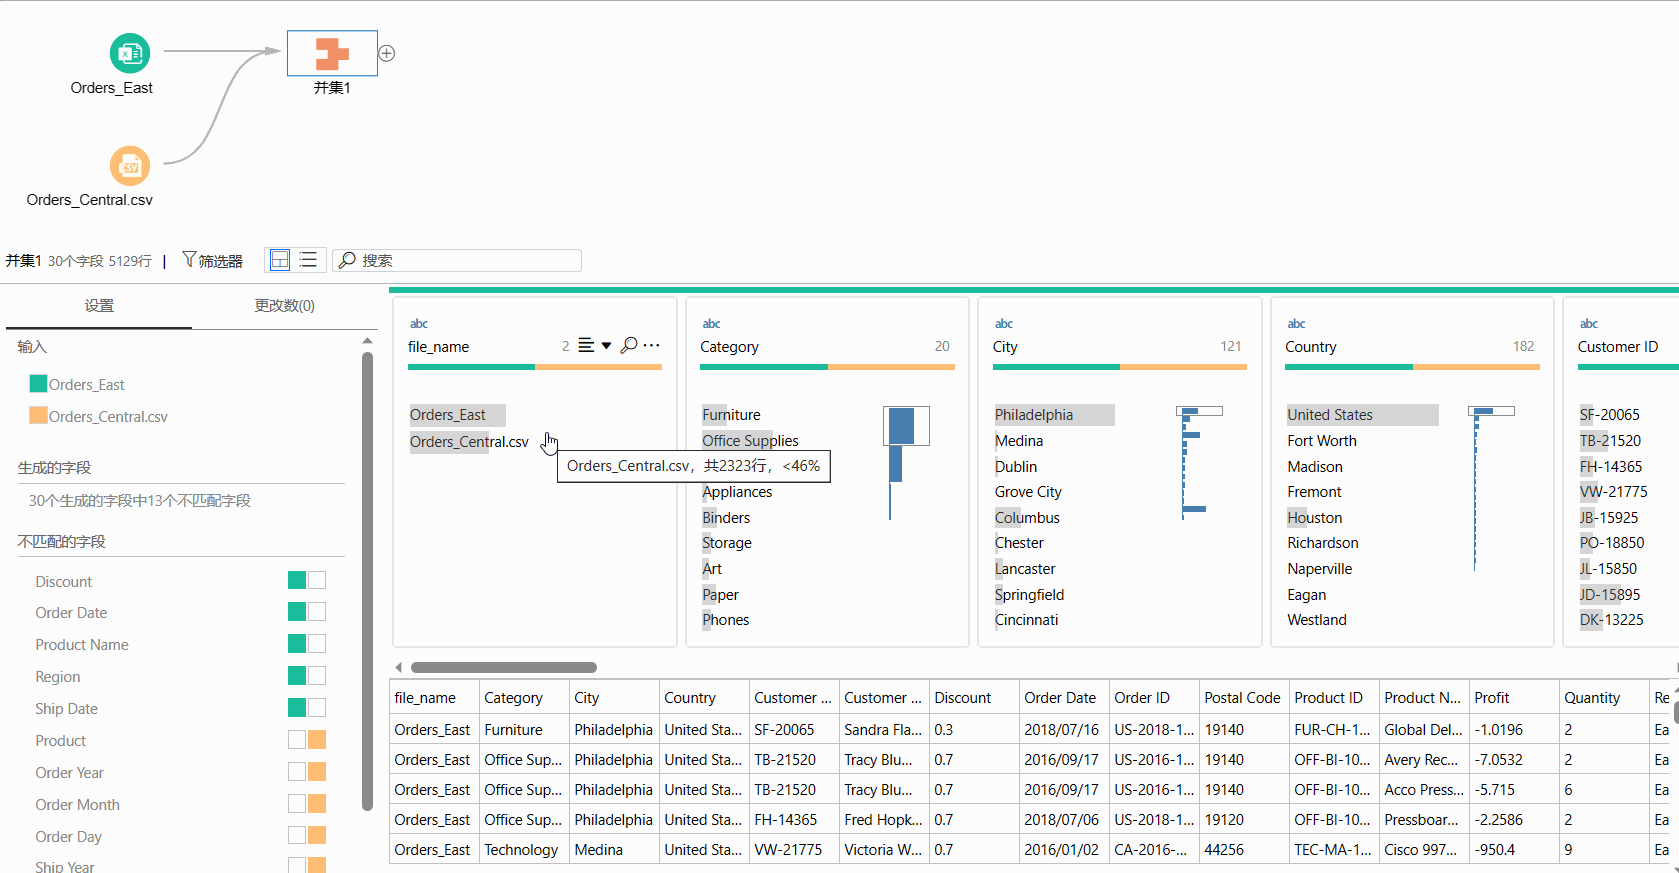Select Philadelphia in City card
This screenshot has width=1679, height=873.
pos(1053,415)
